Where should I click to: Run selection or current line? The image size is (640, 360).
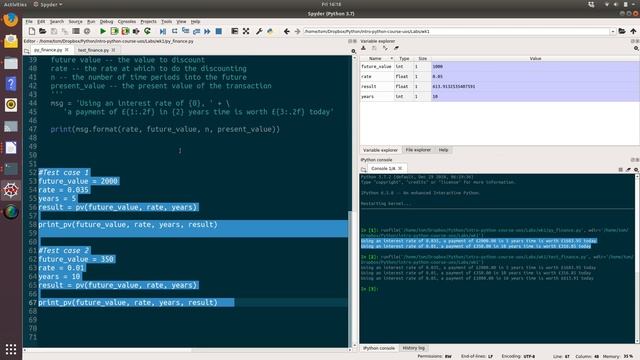pos(136,31)
